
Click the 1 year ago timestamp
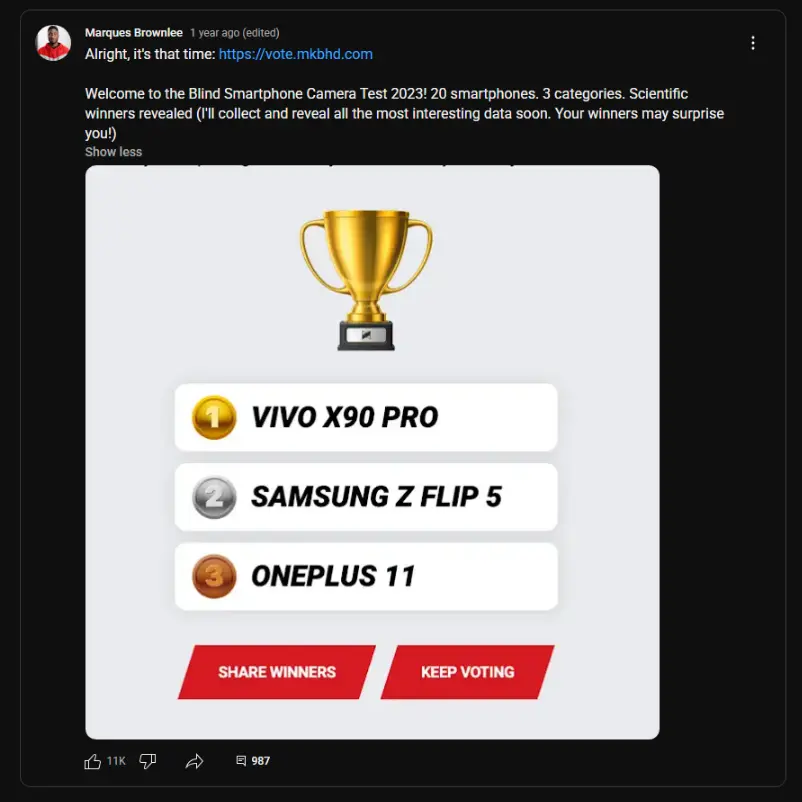click(x=215, y=33)
